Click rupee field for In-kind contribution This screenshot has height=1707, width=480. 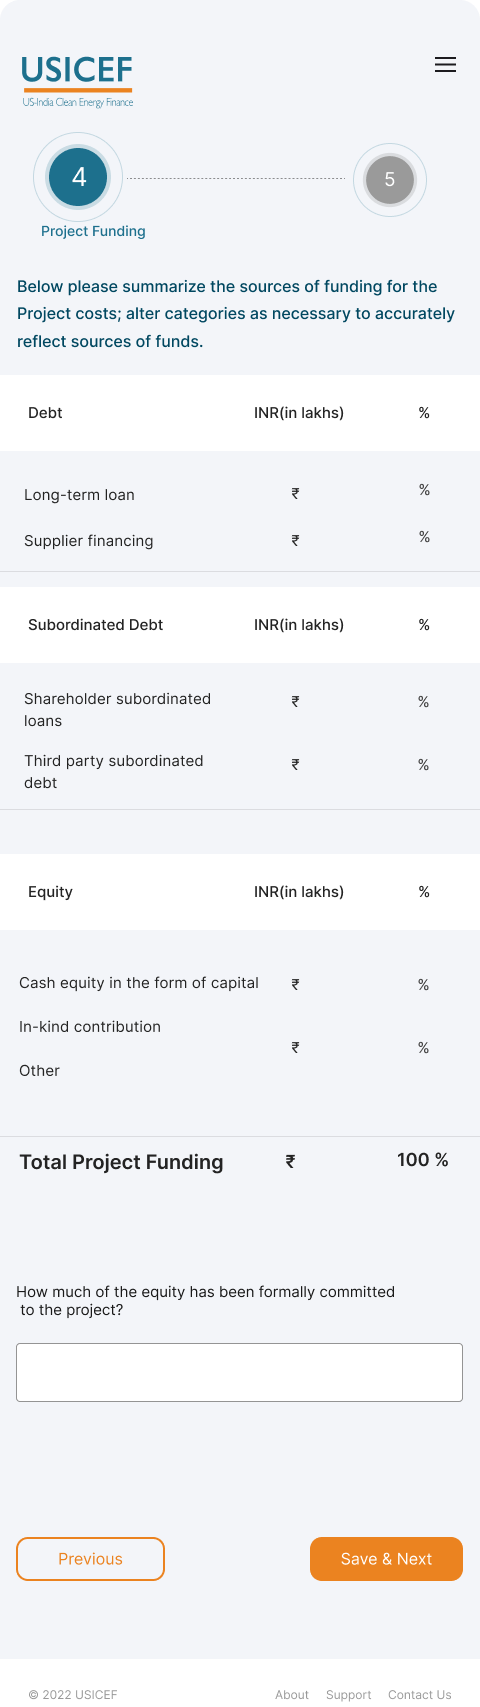click(x=295, y=1048)
